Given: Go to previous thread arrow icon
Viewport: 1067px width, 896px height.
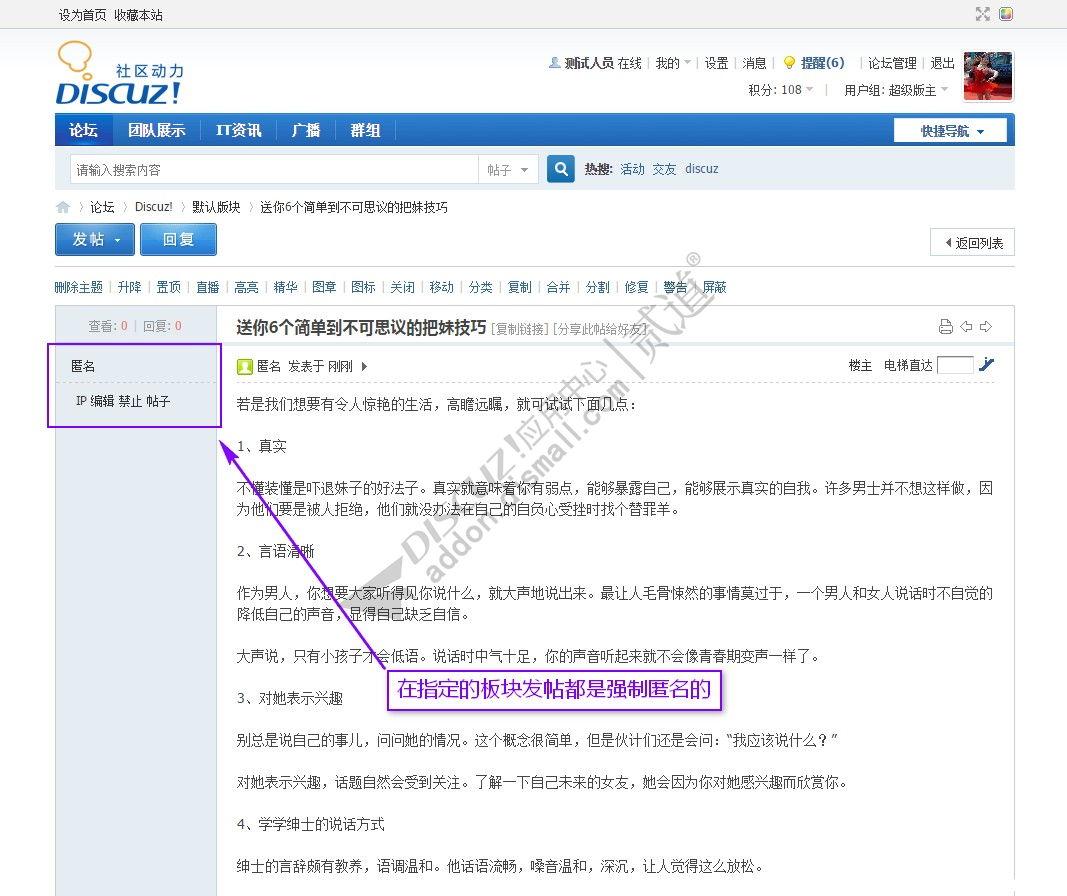Looking at the screenshot, I should click(966, 327).
